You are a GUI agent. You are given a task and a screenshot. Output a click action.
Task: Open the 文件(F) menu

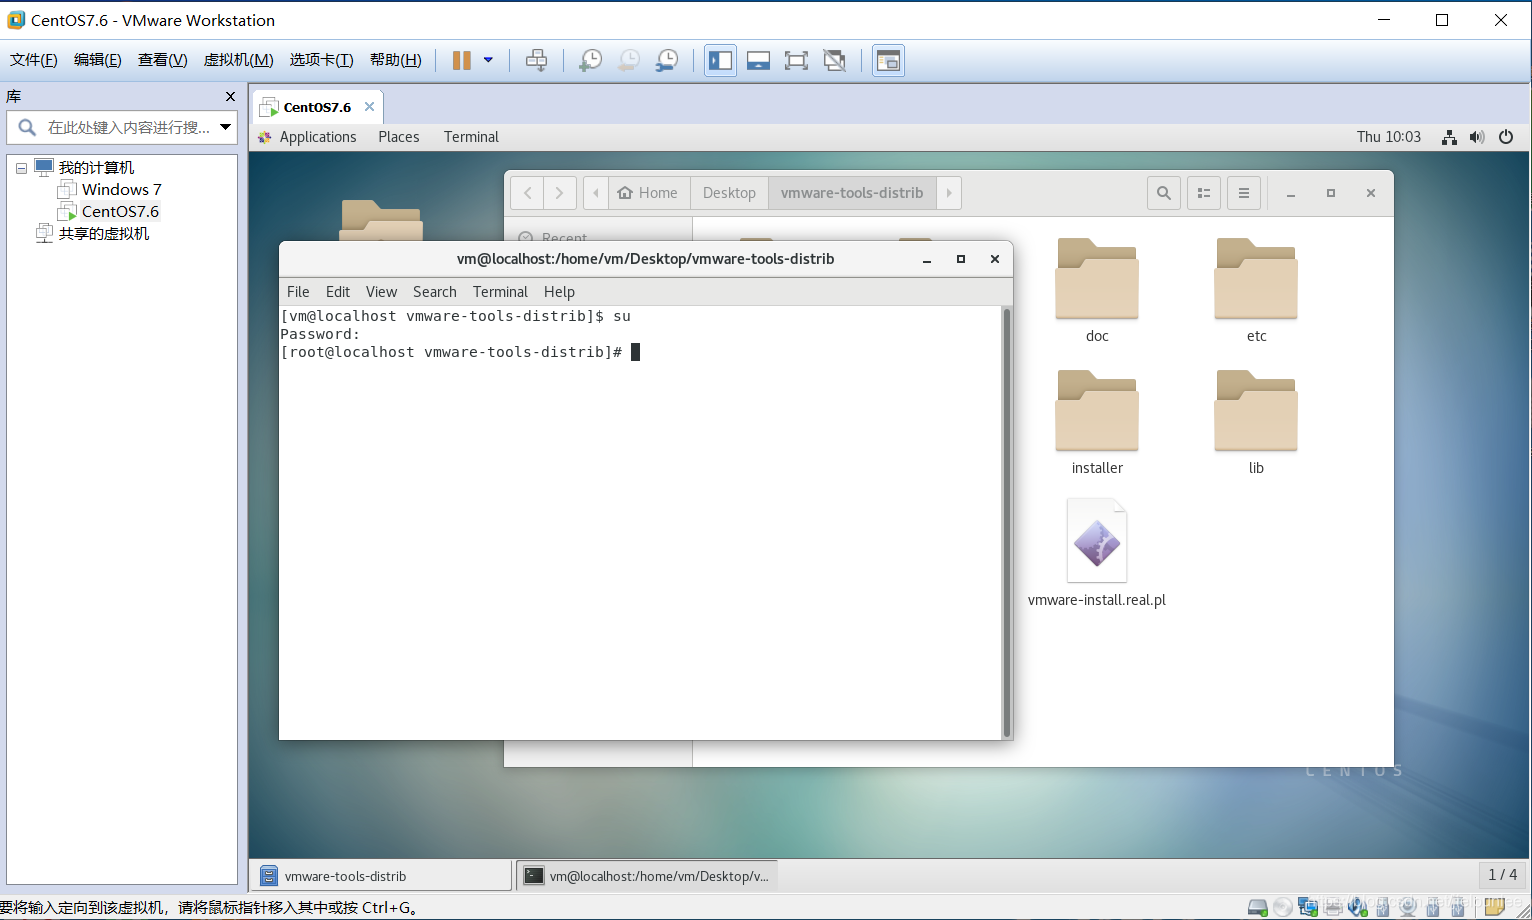point(33,60)
